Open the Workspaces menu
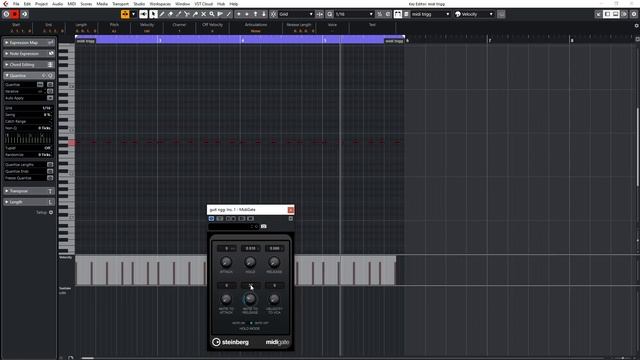The height and width of the screenshot is (360, 640). pyautogui.click(x=160, y=4)
